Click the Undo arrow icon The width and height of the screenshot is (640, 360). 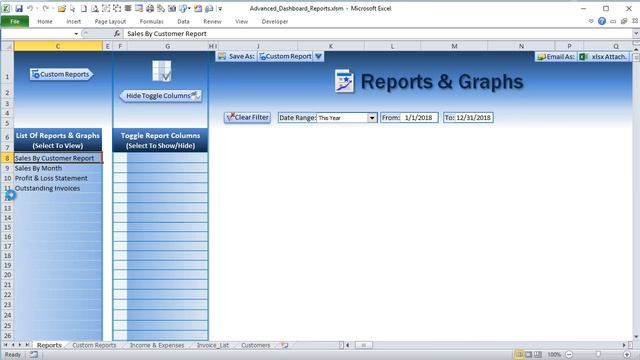pyautogui.click(x=30, y=8)
